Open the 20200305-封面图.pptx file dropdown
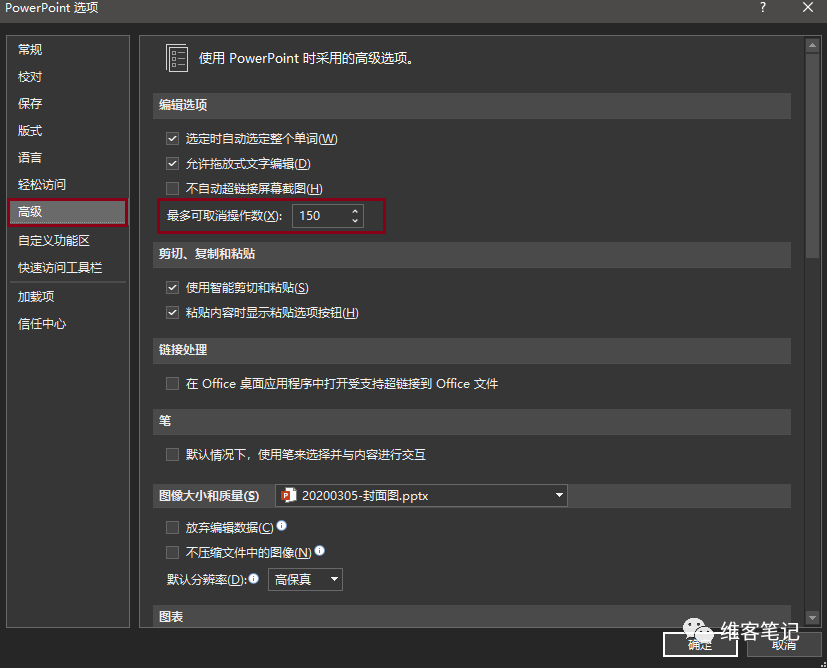The image size is (827, 668). pos(421,496)
